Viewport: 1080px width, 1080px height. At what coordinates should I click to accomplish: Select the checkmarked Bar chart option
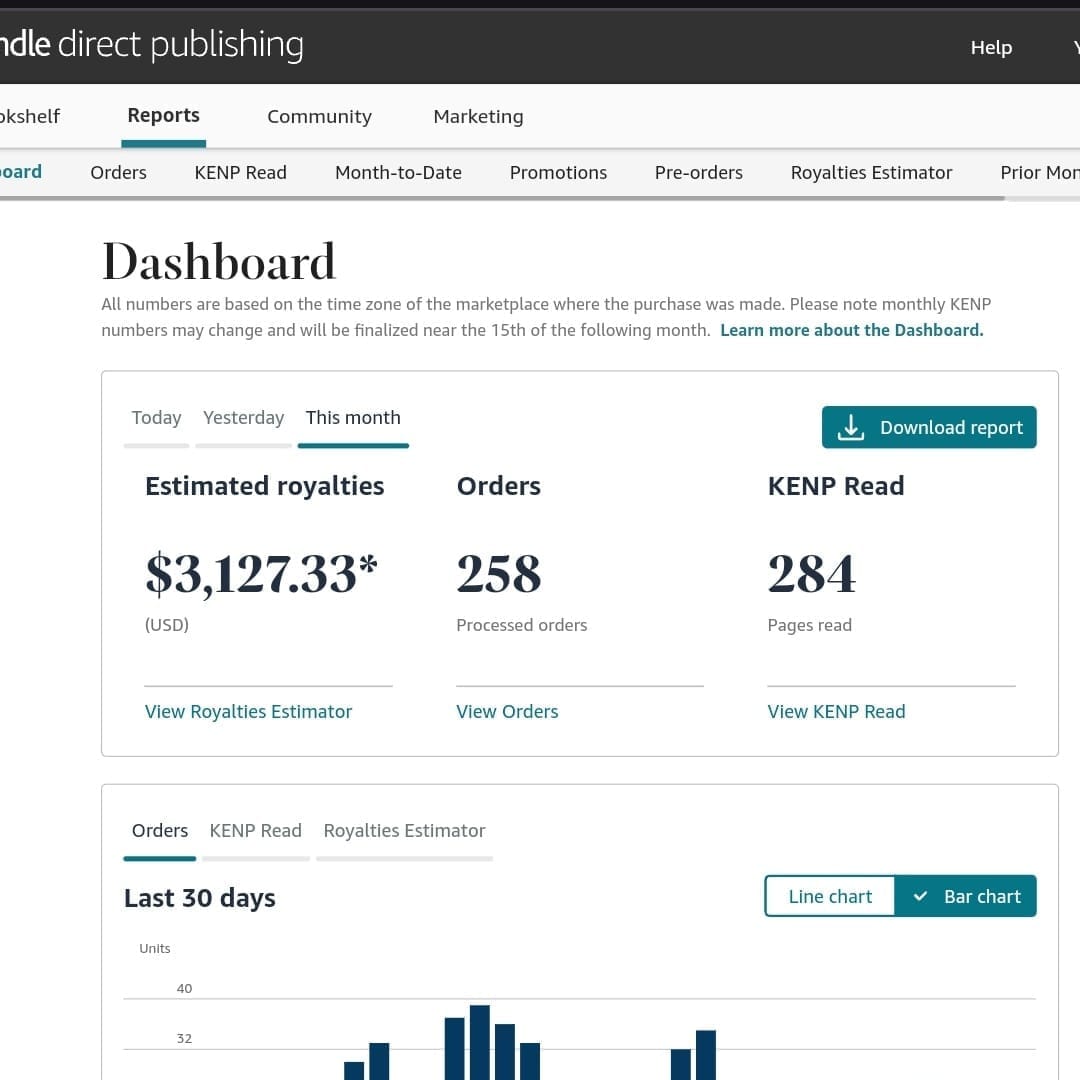click(966, 896)
